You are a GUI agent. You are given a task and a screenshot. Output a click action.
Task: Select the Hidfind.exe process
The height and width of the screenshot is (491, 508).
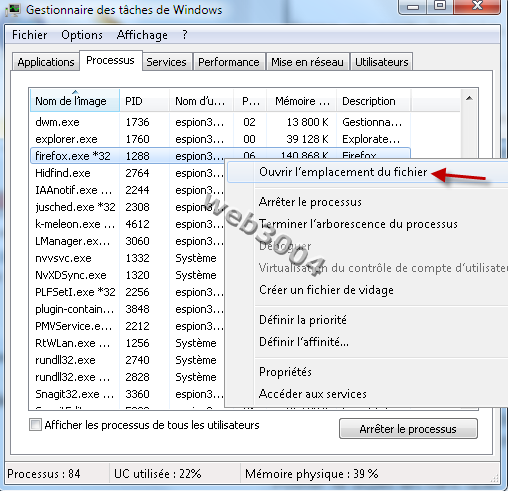(x=128, y=173)
